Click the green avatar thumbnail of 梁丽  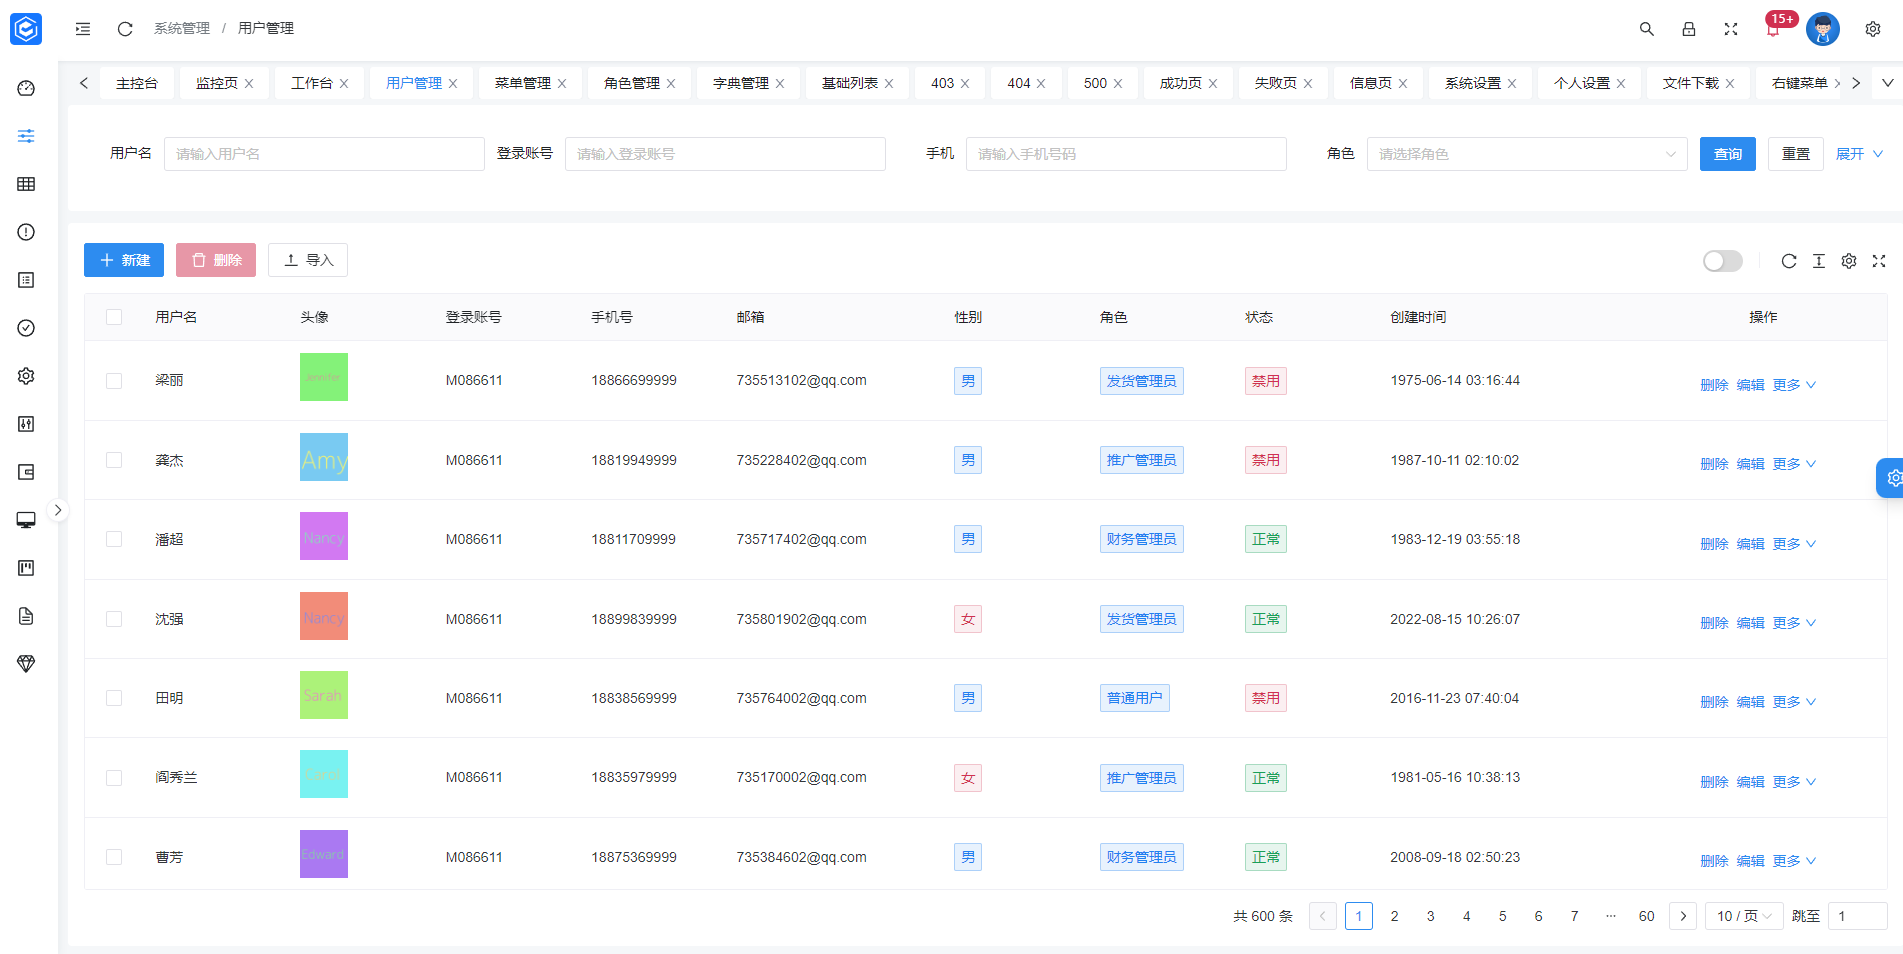(323, 377)
